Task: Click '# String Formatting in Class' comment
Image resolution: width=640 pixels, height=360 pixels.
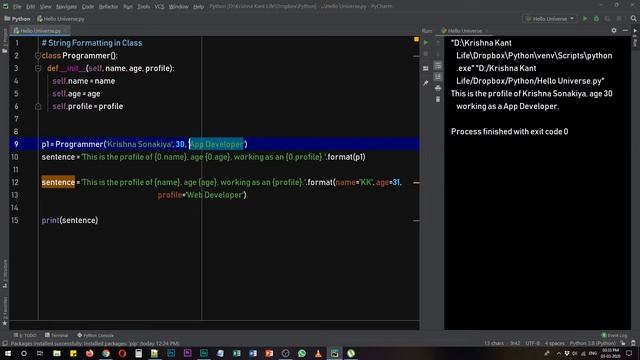Action: (x=92, y=43)
